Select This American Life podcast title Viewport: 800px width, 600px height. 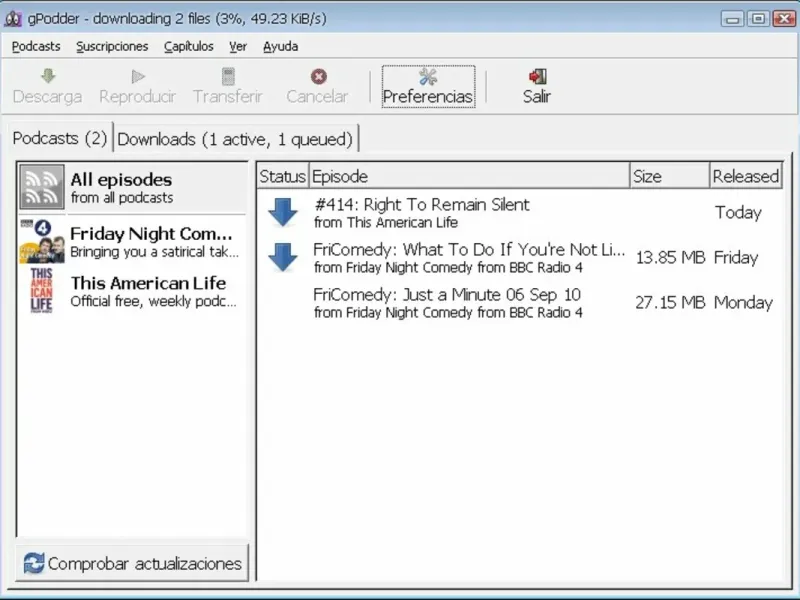[x=148, y=283]
